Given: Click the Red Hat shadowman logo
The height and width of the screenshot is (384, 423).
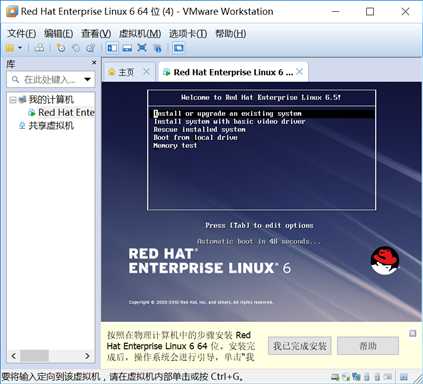Looking at the screenshot, I should 385,261.
